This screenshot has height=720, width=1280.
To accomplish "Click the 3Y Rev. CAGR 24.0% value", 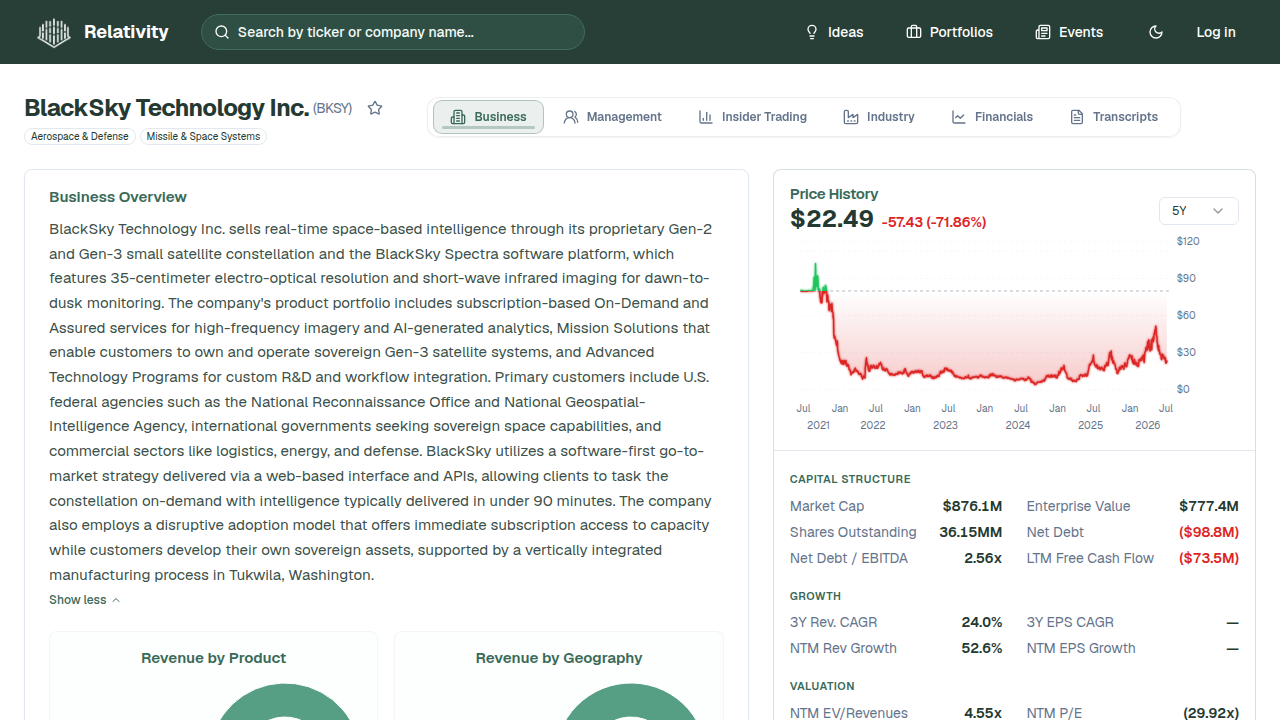I will click(982, 622).
